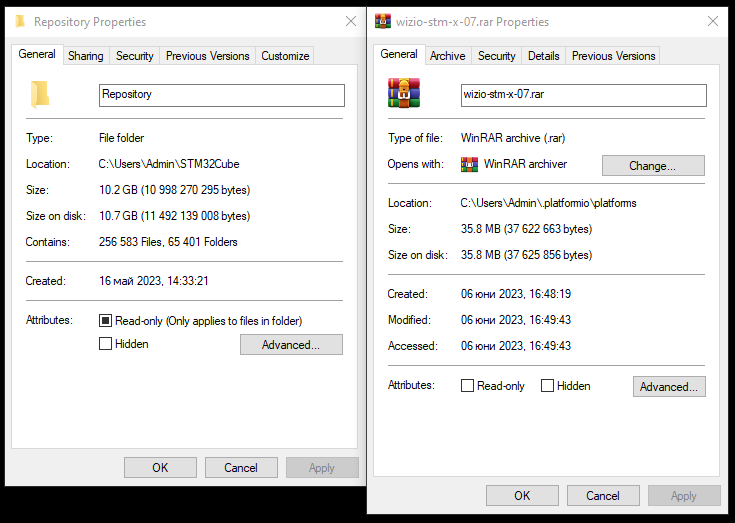Click location C:\Users\Admin\.platformio\platforms
Viewport: 735px width, 523px height.
coord(548,203)
